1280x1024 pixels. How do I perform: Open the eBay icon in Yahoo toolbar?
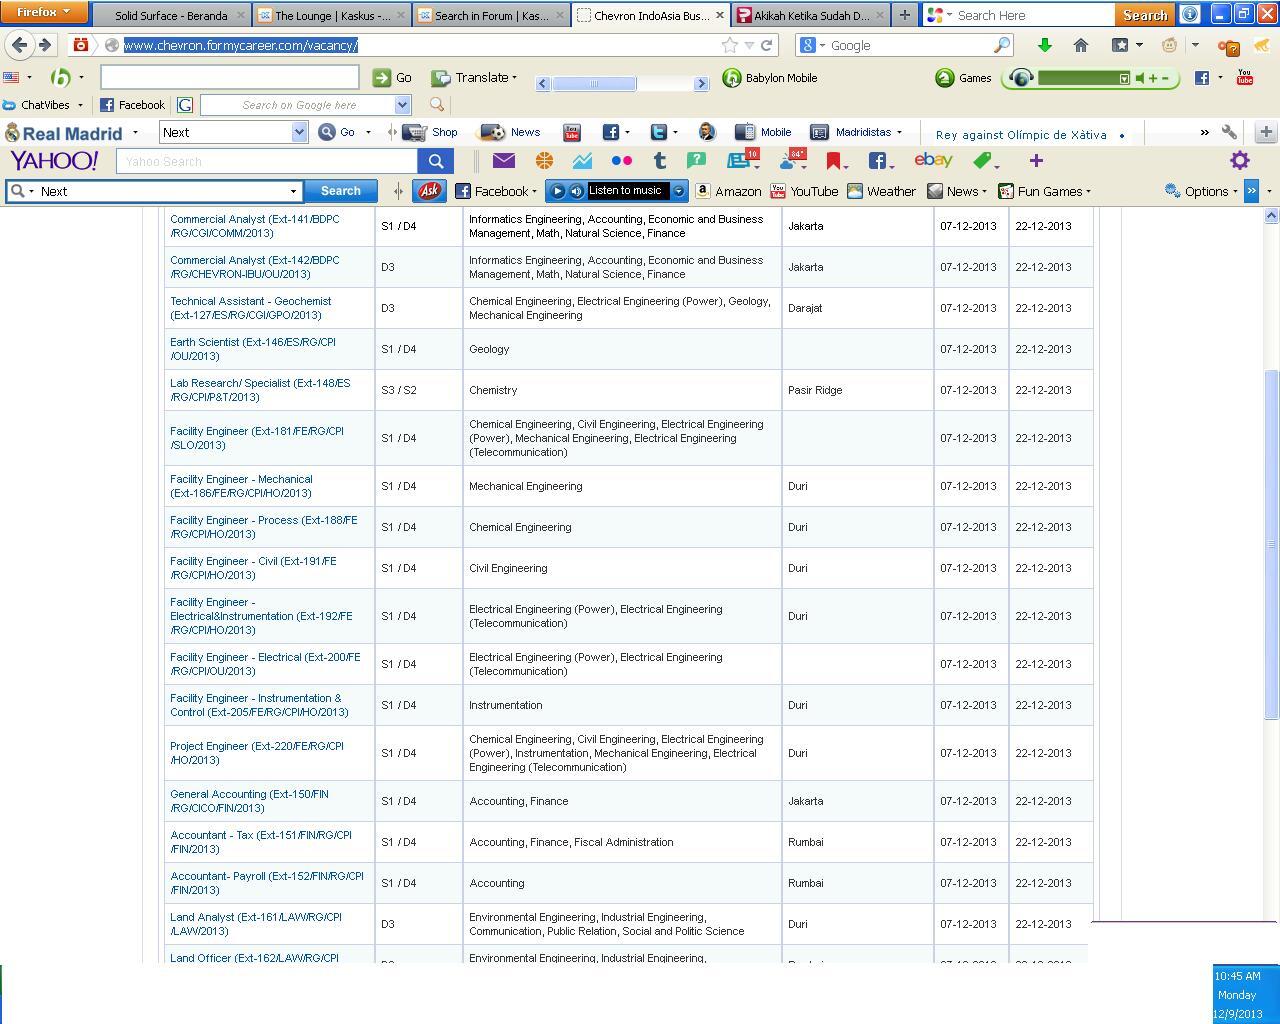coord(933,160)
